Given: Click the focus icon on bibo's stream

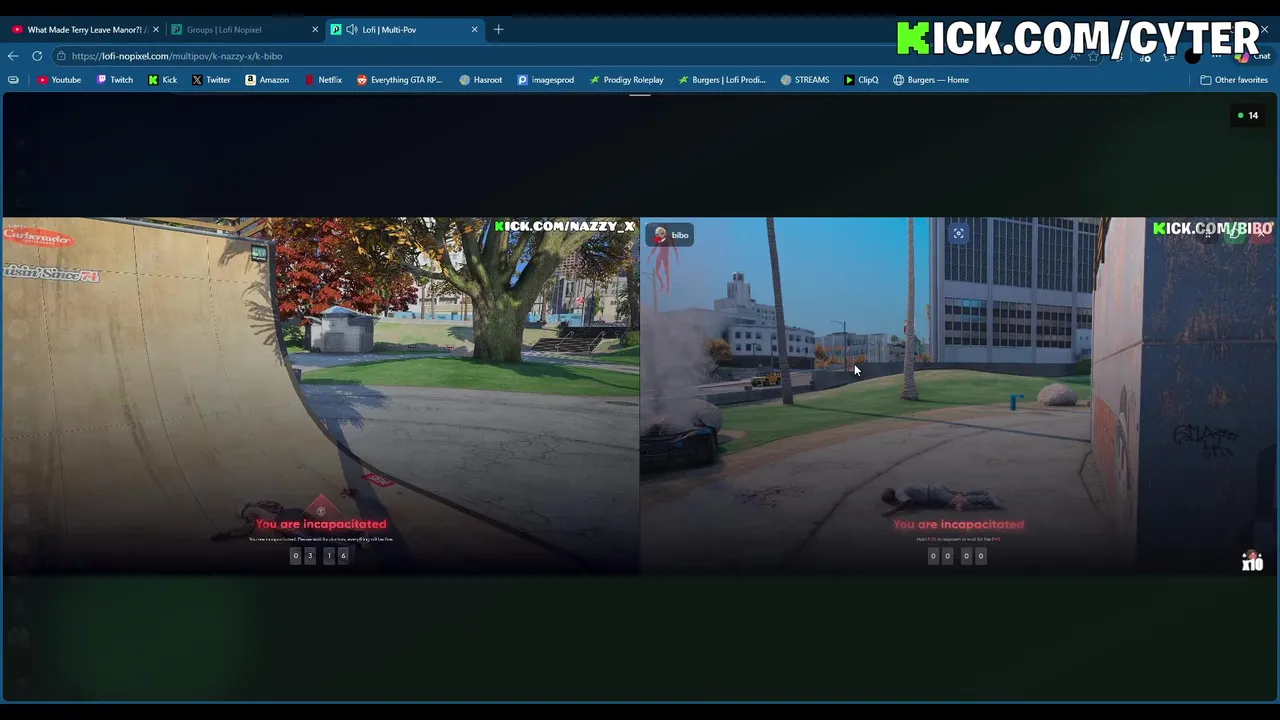Looking at the screenshot, I should 958,234.
